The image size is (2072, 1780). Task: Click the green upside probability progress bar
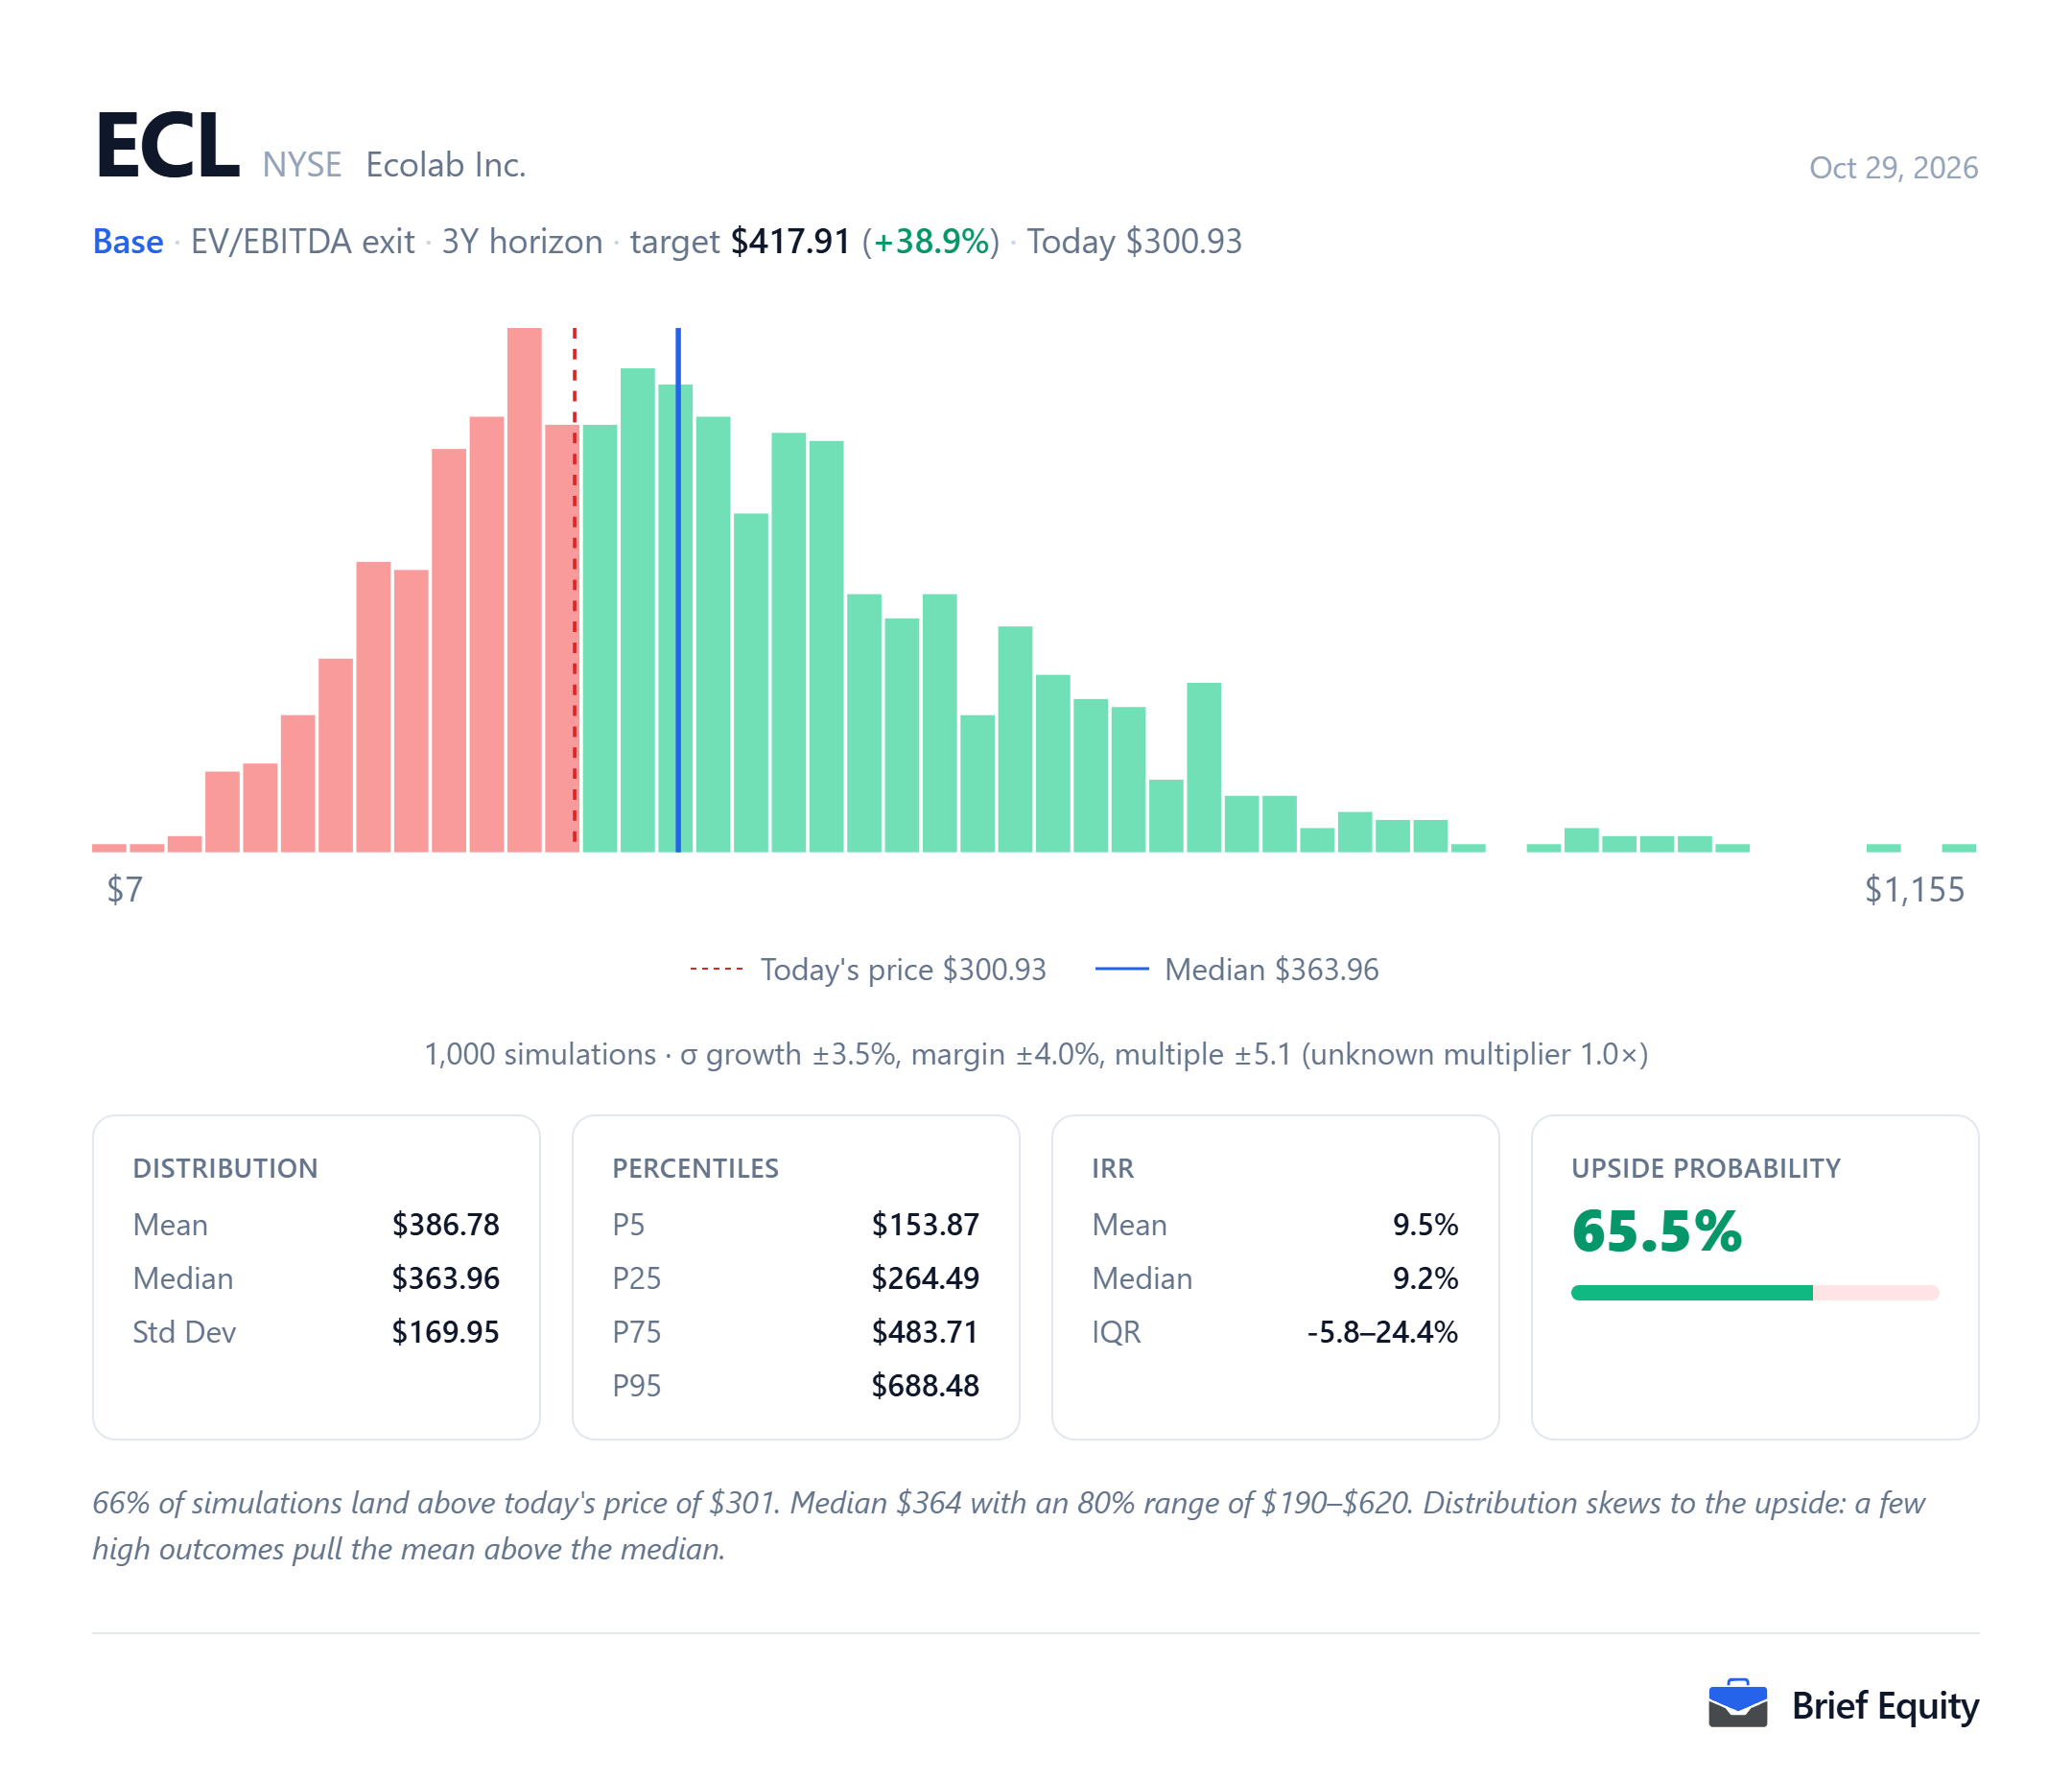(x=1692, y=1293)
